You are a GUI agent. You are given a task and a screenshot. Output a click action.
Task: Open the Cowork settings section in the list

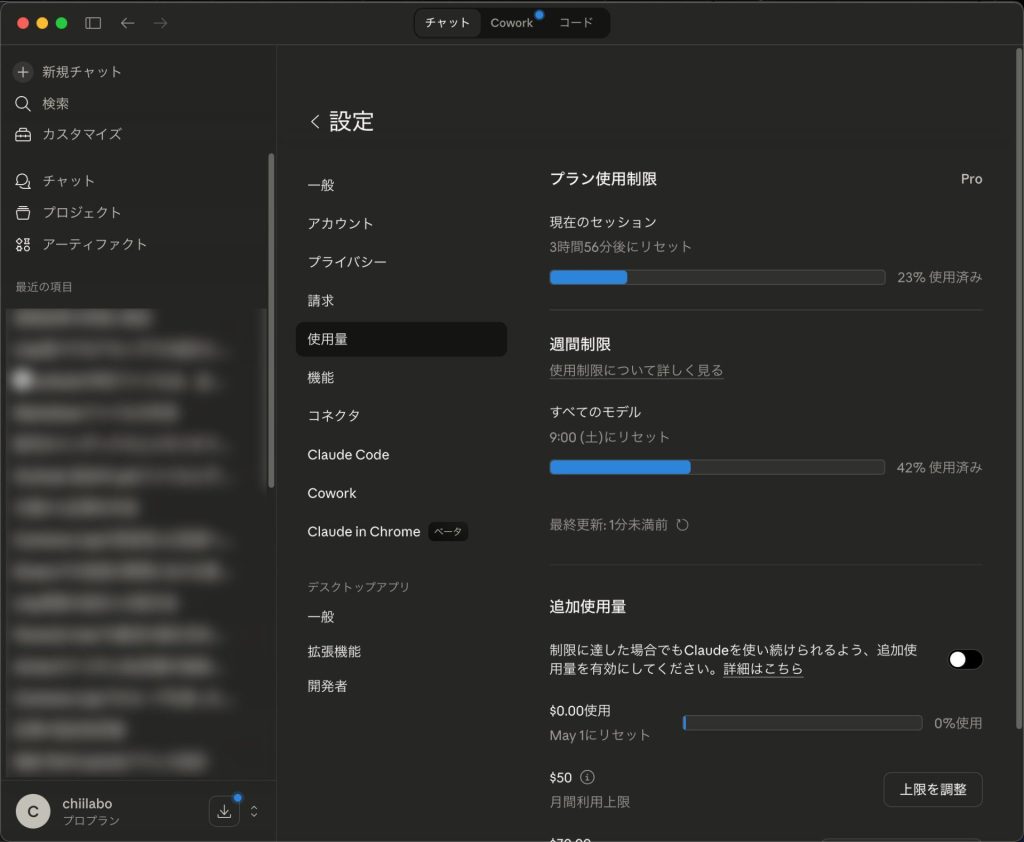pyautogui.click(x=401, y=493)
